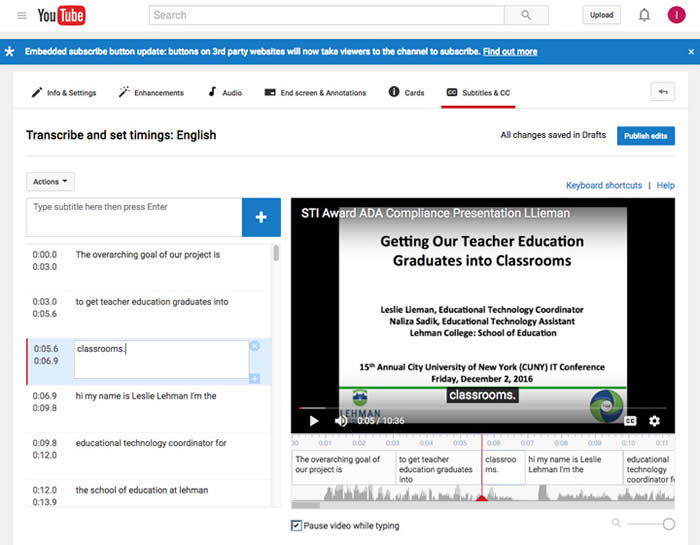700x545 pixels.
Task: Open the notifications bell
Action: click(644, 15)
